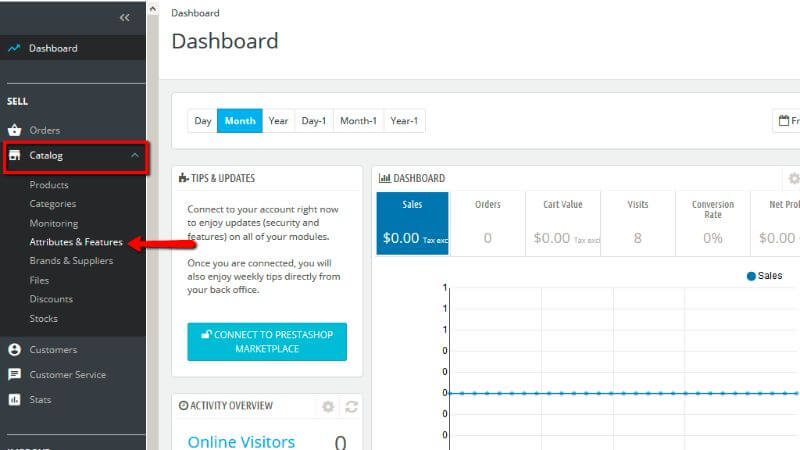Open the Activity Overview settings gear
The image size is (800, 450).
pos(328,407)
